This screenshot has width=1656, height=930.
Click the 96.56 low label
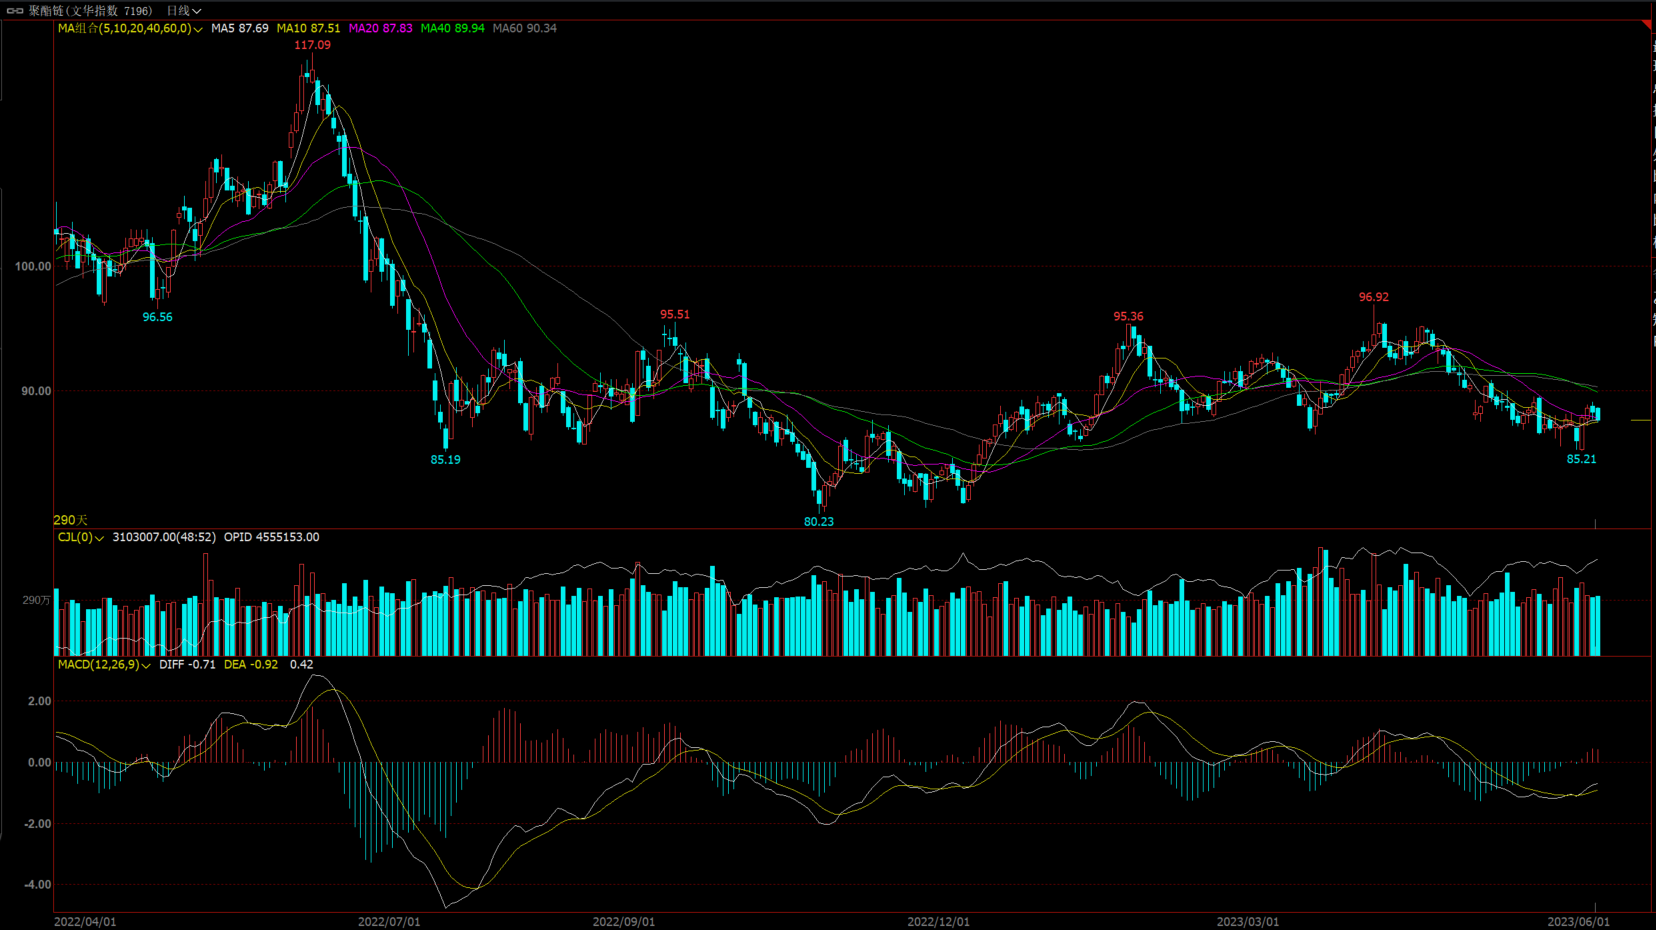(157, 317)
